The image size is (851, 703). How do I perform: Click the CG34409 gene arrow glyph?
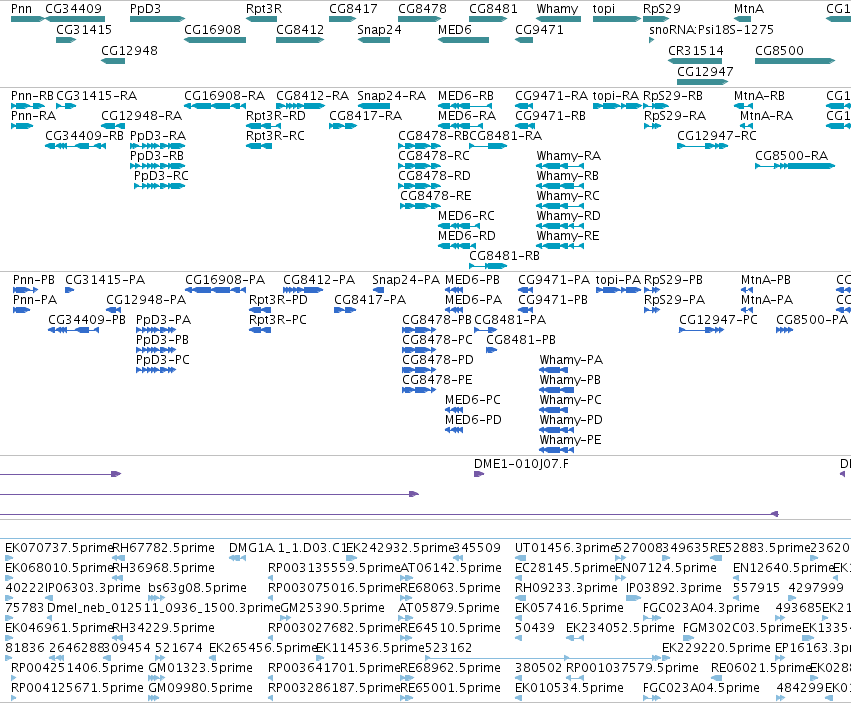75,19
